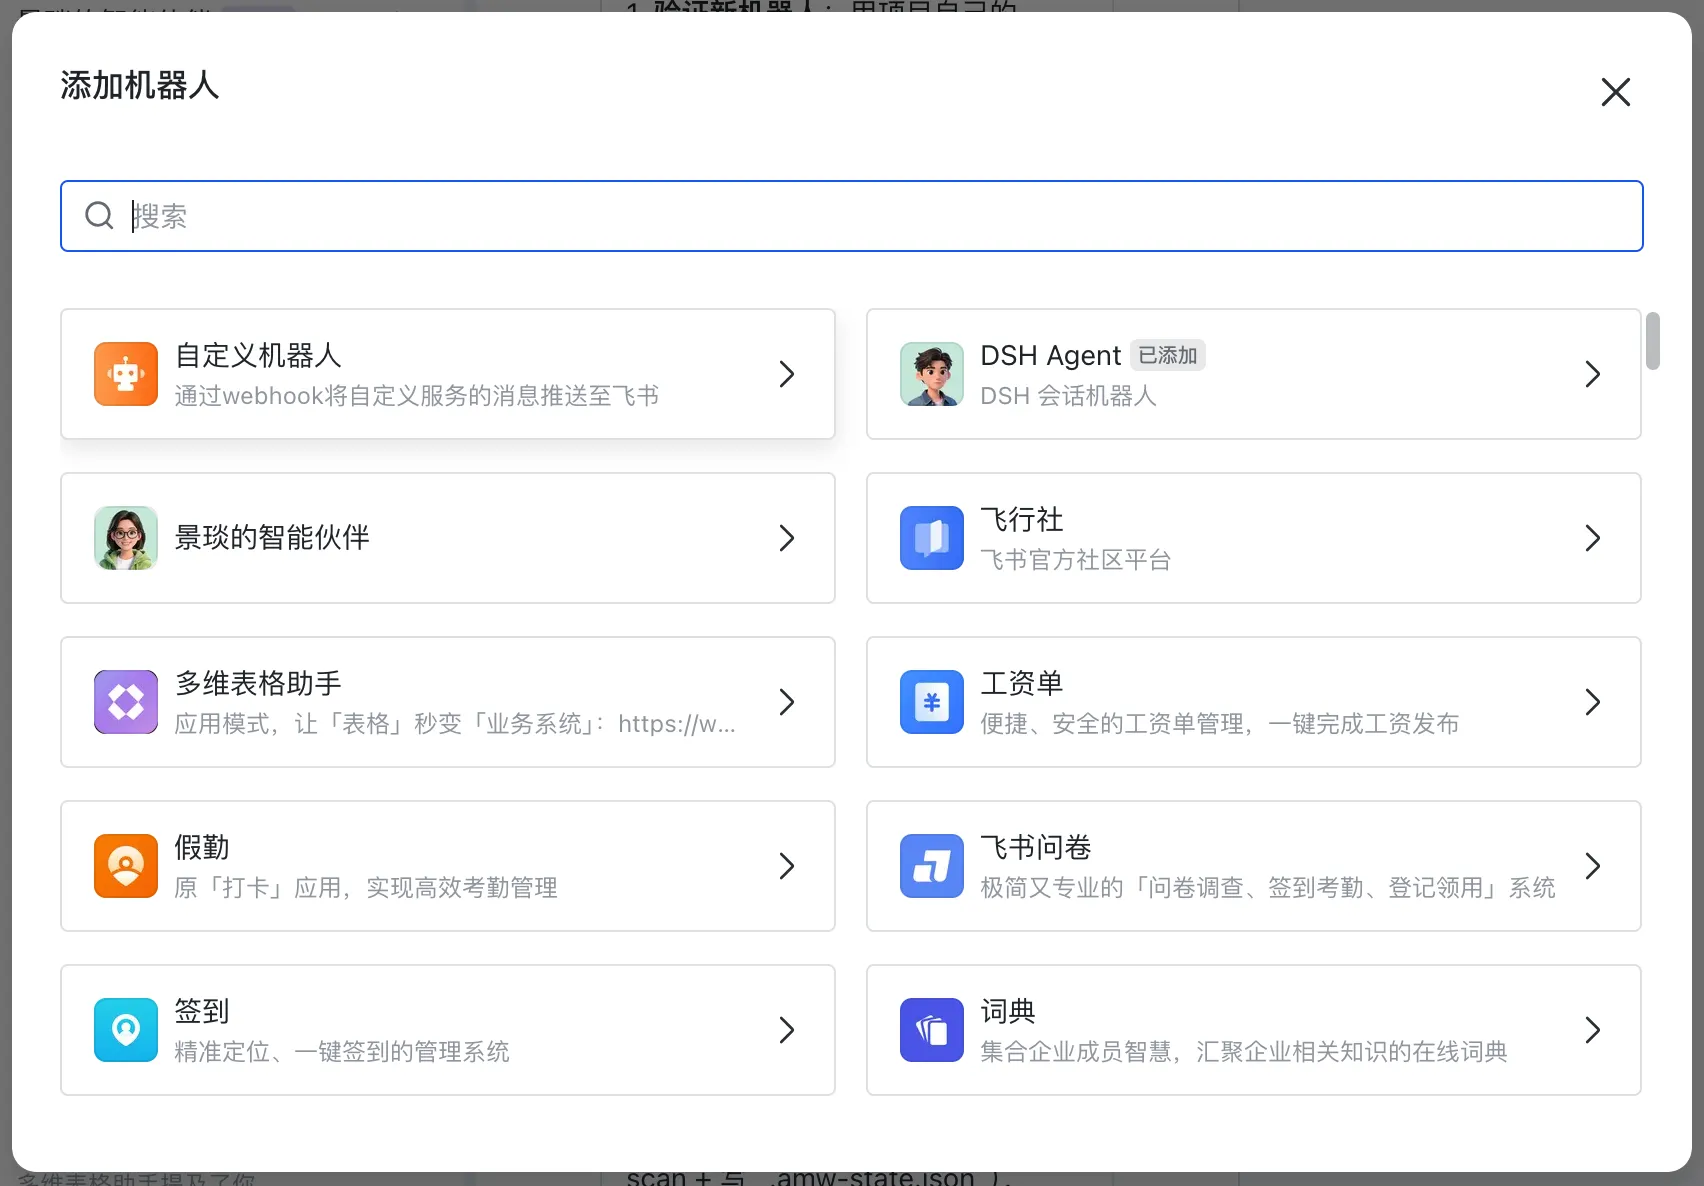
Task: Click the 词典 description about 在线词典
Action: click(x=1244, y=1052)
